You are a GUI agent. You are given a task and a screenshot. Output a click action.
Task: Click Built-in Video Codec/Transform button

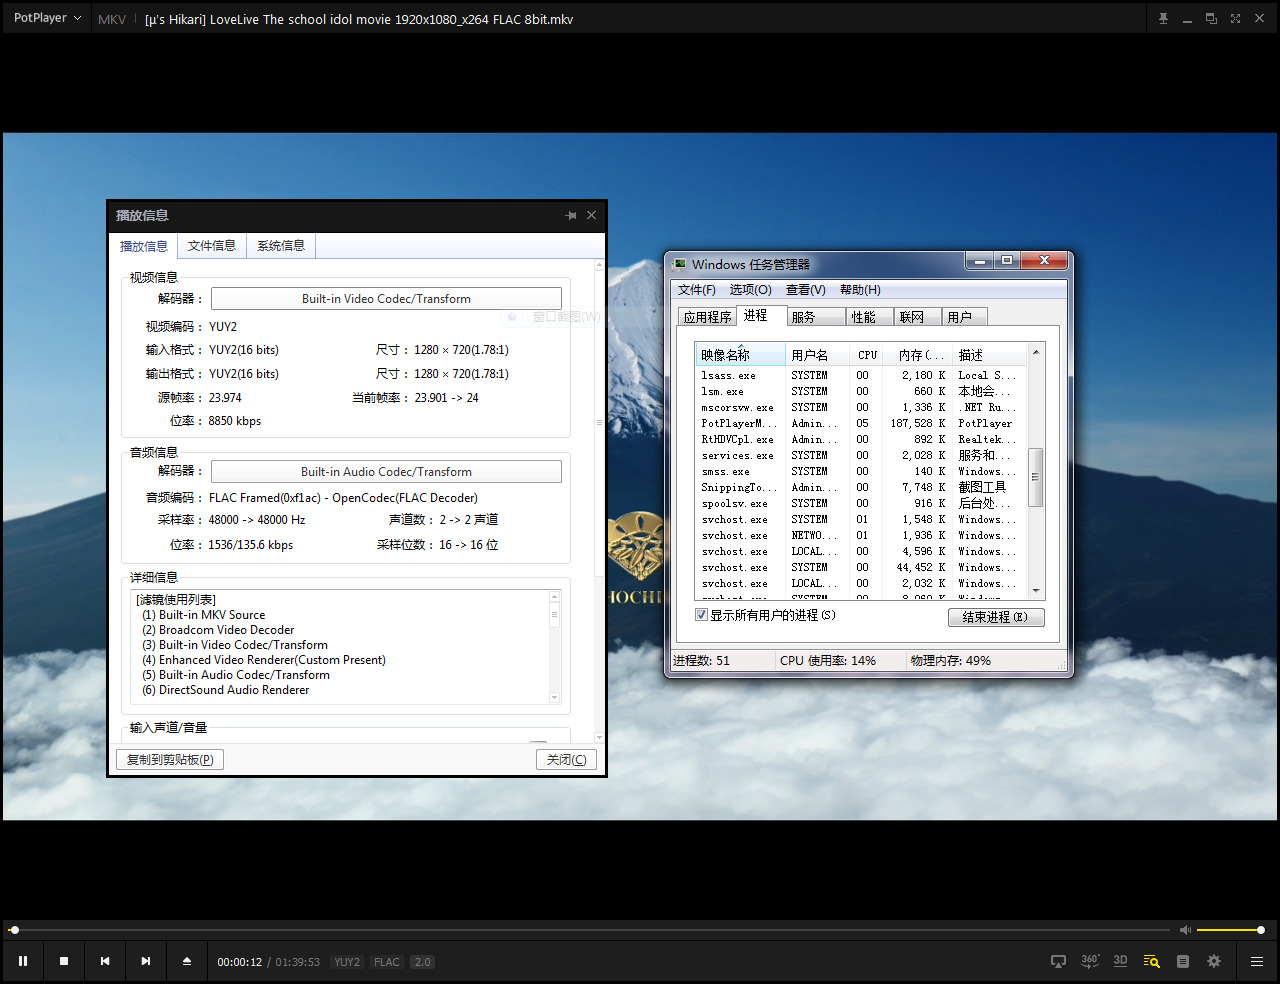click(386, 299)
